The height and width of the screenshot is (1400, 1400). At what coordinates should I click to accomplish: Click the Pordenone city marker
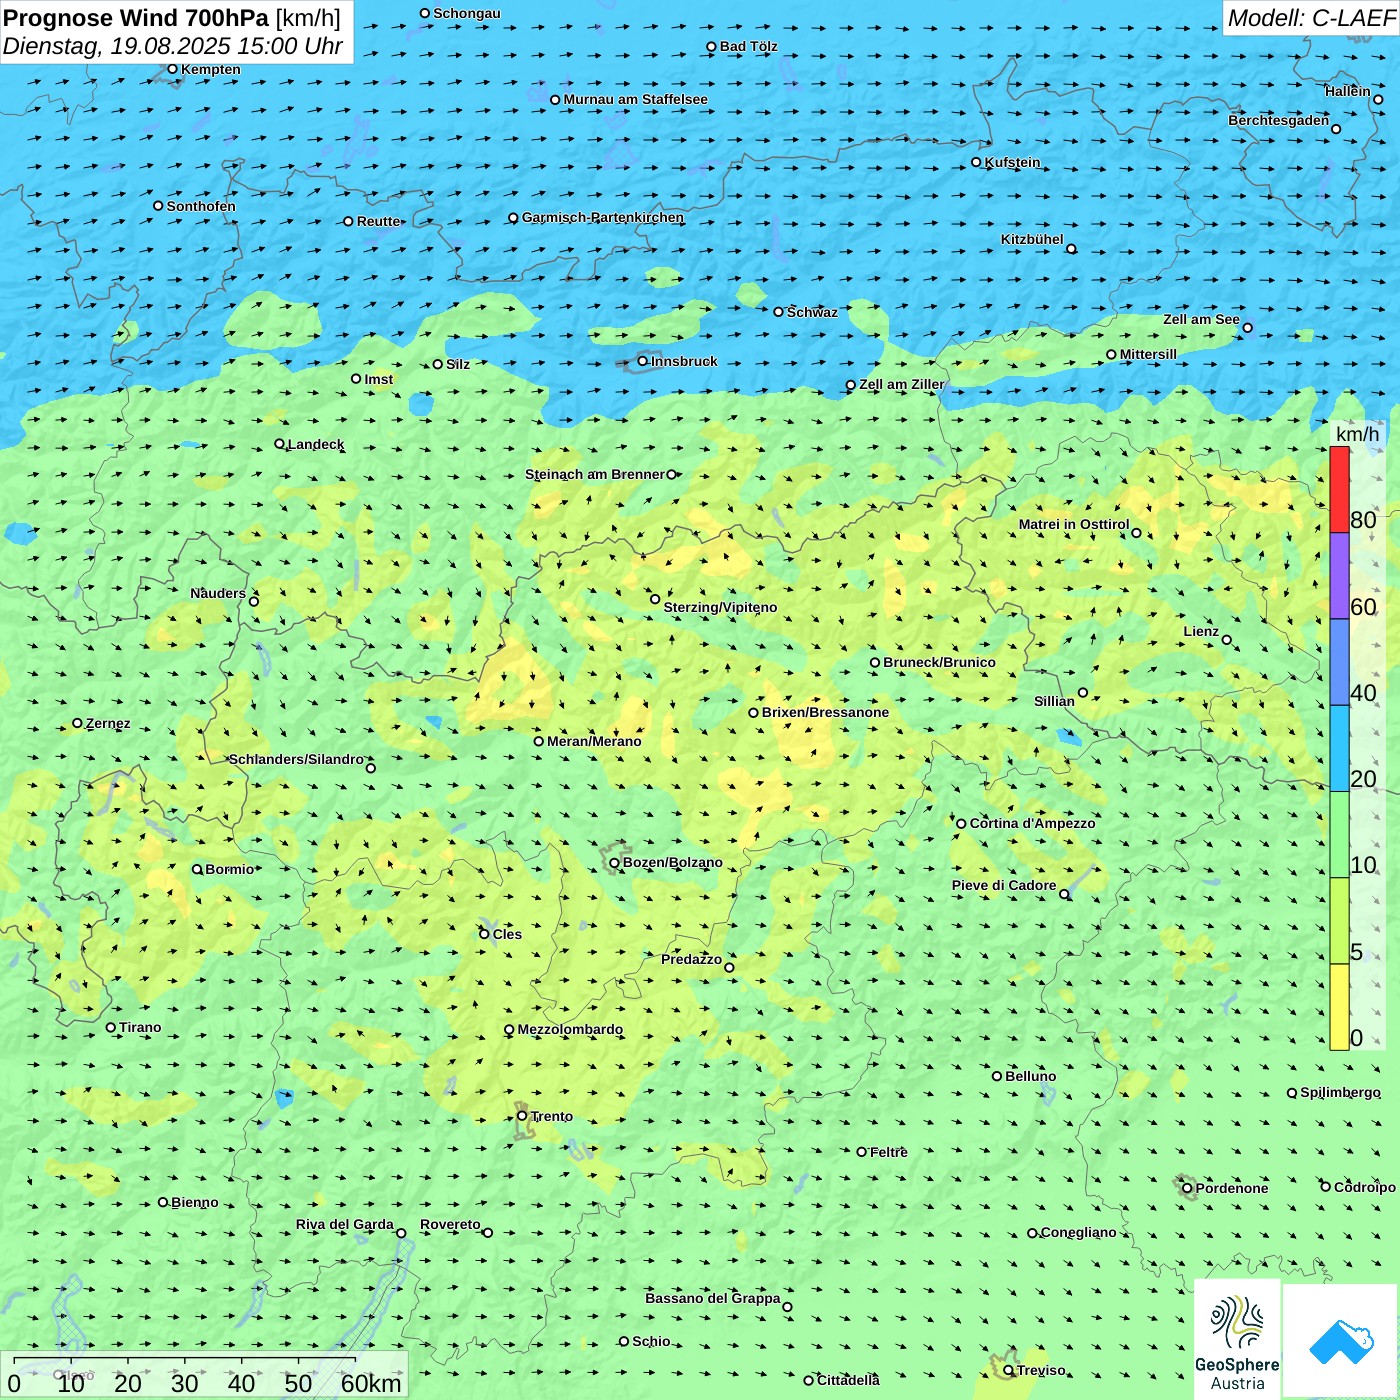(x=1188, y=1189)
